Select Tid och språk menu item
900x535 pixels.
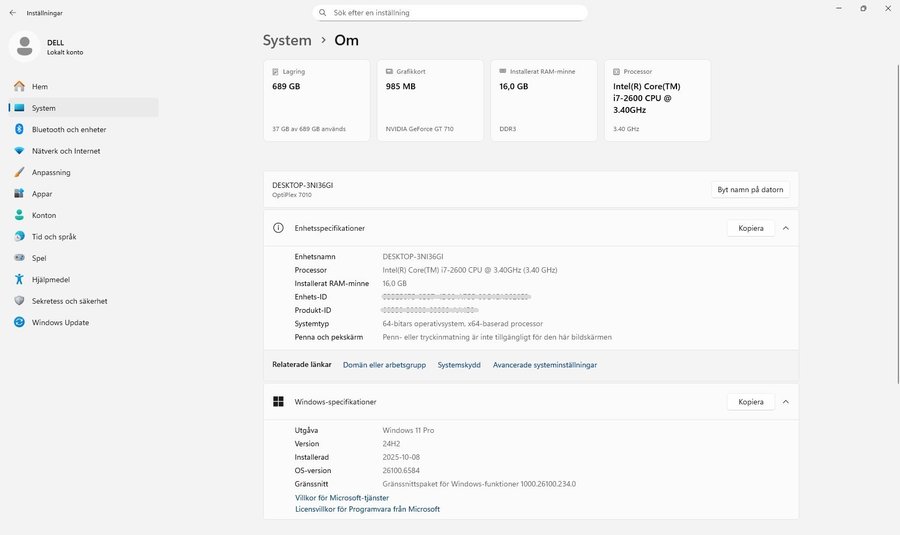coord(55,237)
